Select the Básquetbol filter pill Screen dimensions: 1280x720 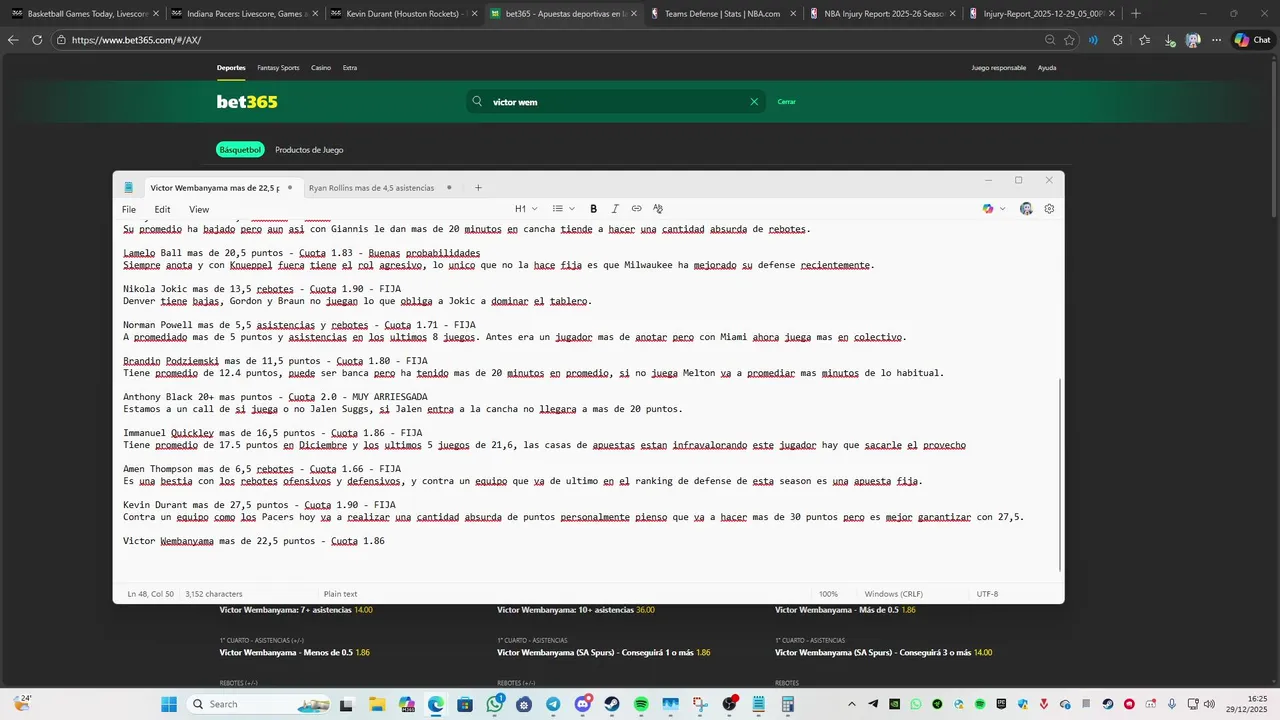point(240,150)
